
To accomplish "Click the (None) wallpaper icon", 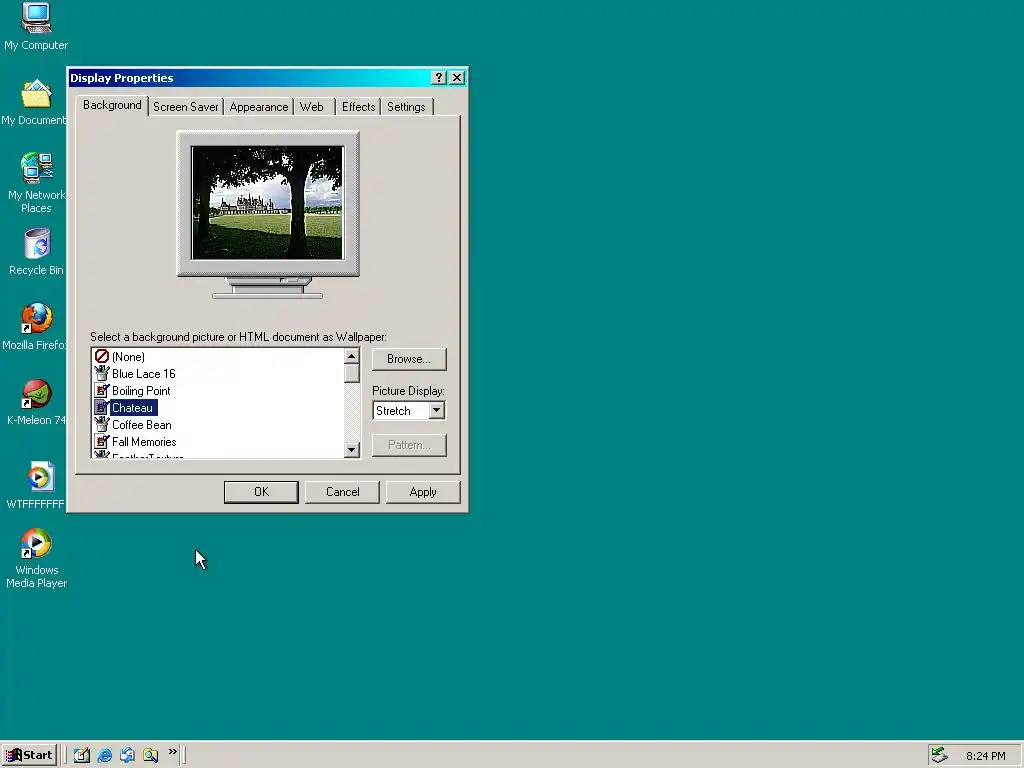I will point(101,357).
